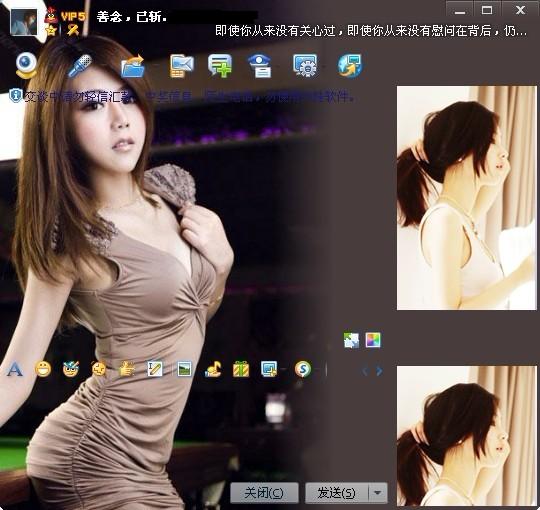This screenshot has height=510, width=540.
Task: Launch the remote desktop gear monitor icon
Action: pyautogui.click(x=305, y=65)
